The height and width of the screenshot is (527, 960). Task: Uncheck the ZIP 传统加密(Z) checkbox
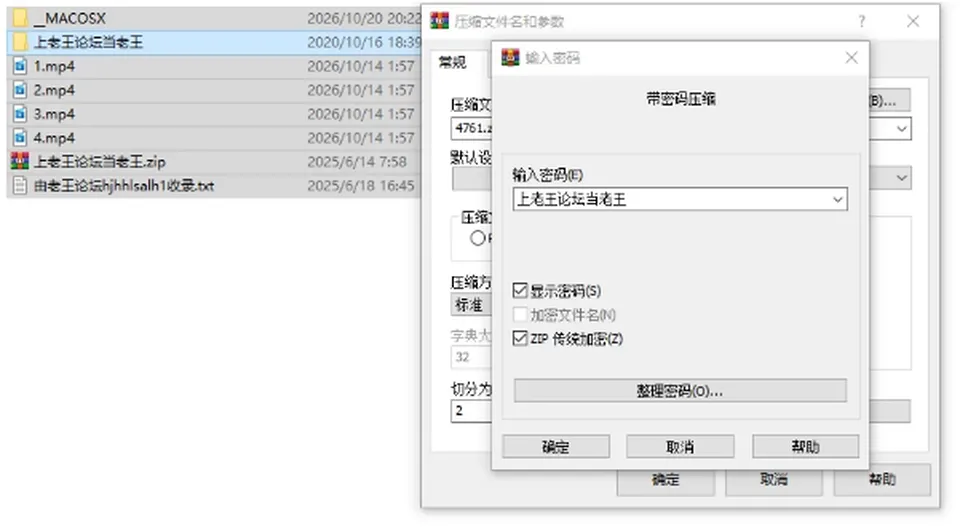[x=520, y=338]
